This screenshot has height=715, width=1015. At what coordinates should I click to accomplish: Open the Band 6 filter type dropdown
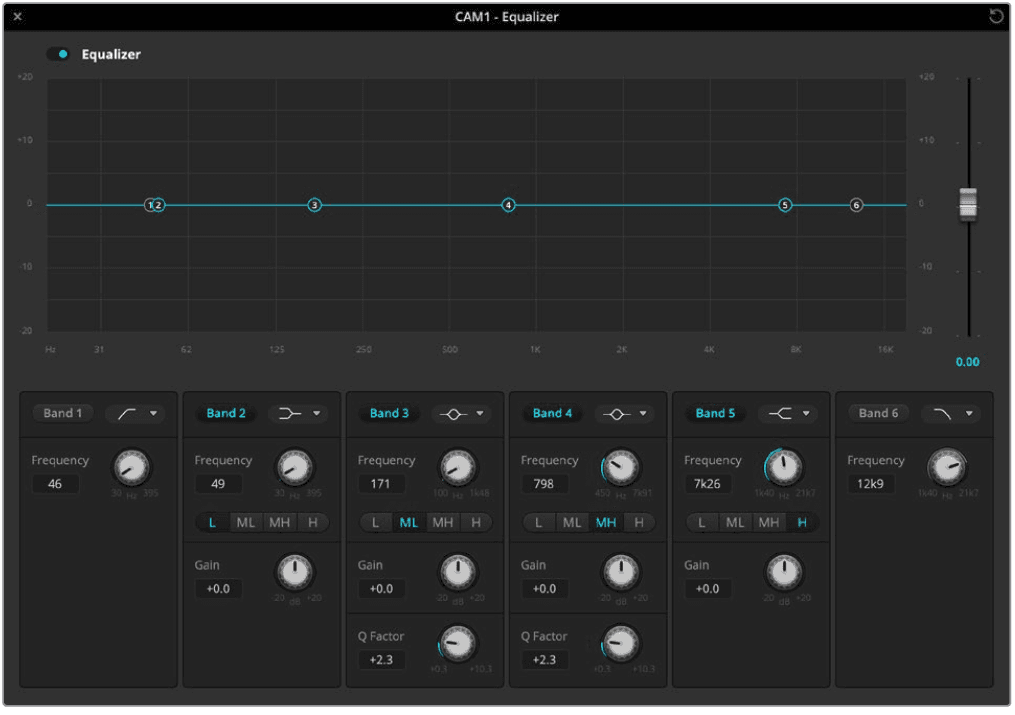point(952,413)
